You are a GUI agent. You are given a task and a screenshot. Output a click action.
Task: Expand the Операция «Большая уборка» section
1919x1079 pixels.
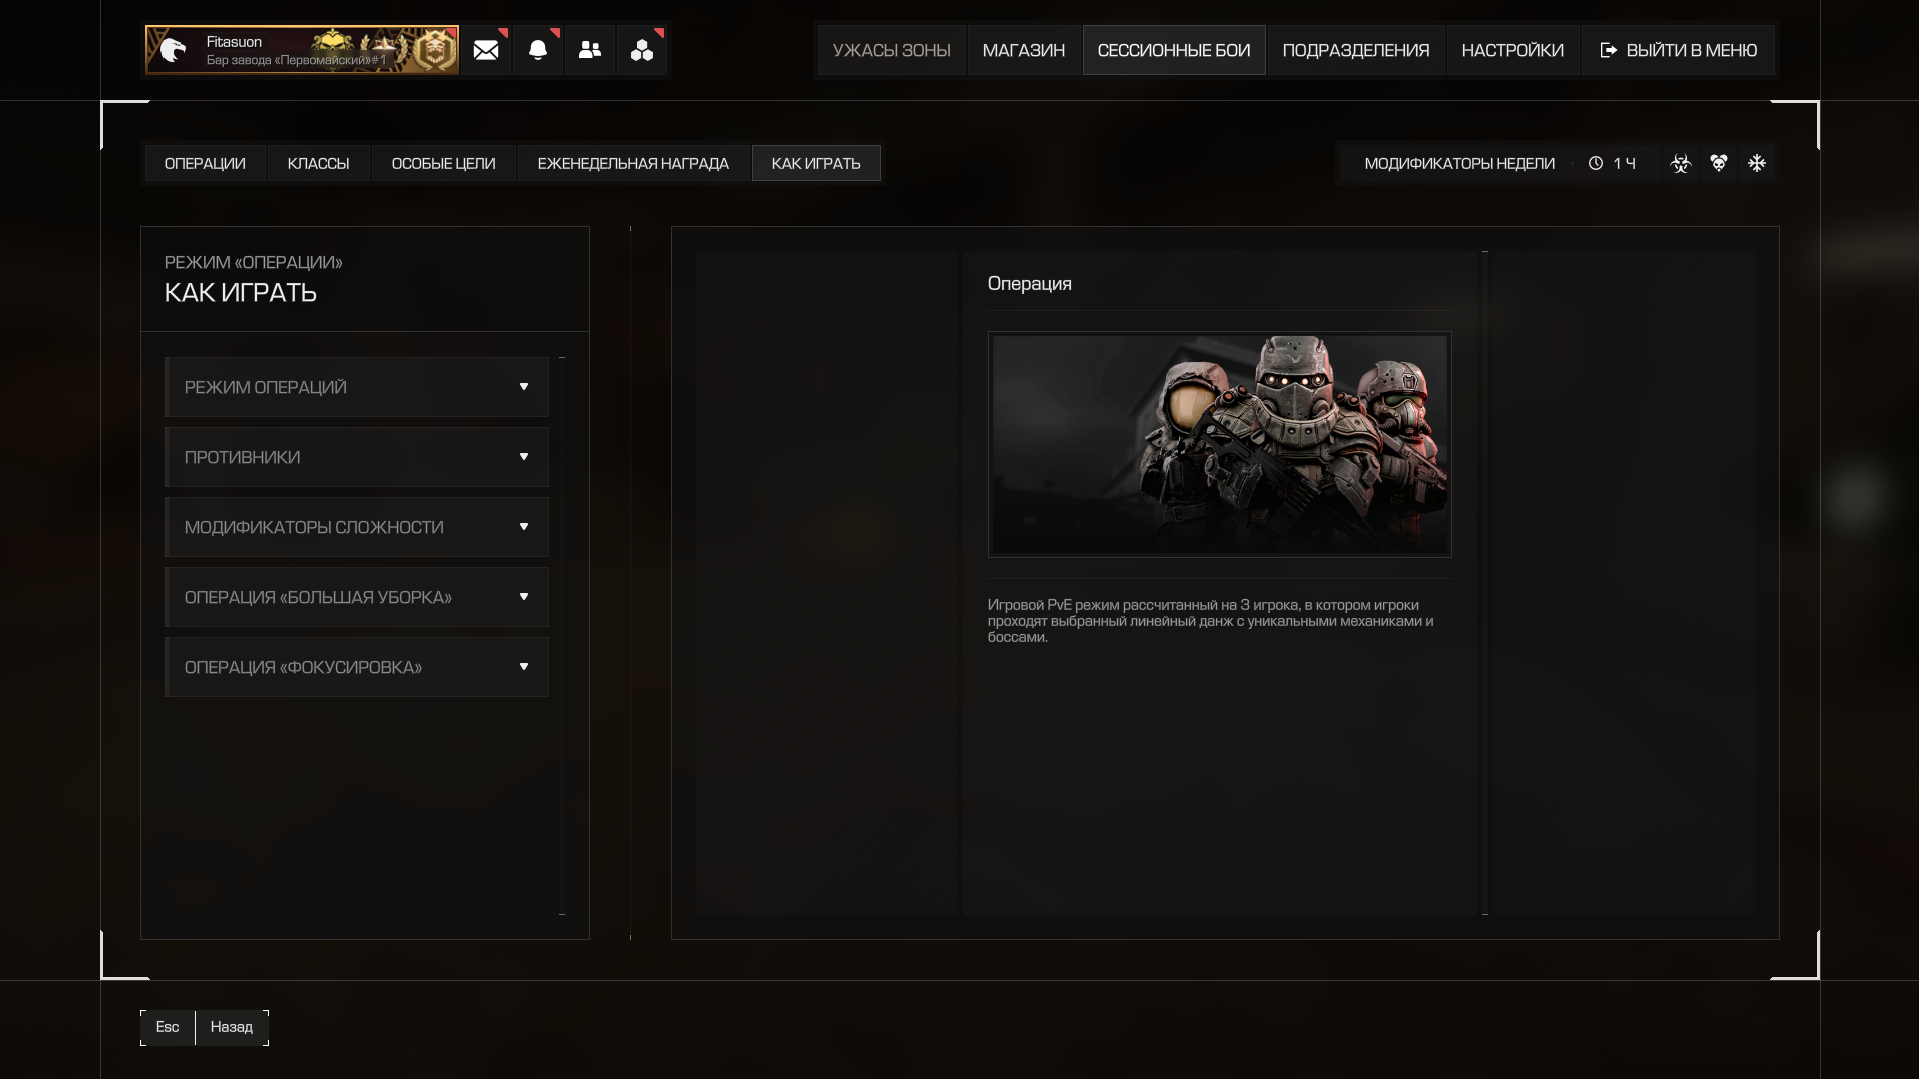click(357, 597)
